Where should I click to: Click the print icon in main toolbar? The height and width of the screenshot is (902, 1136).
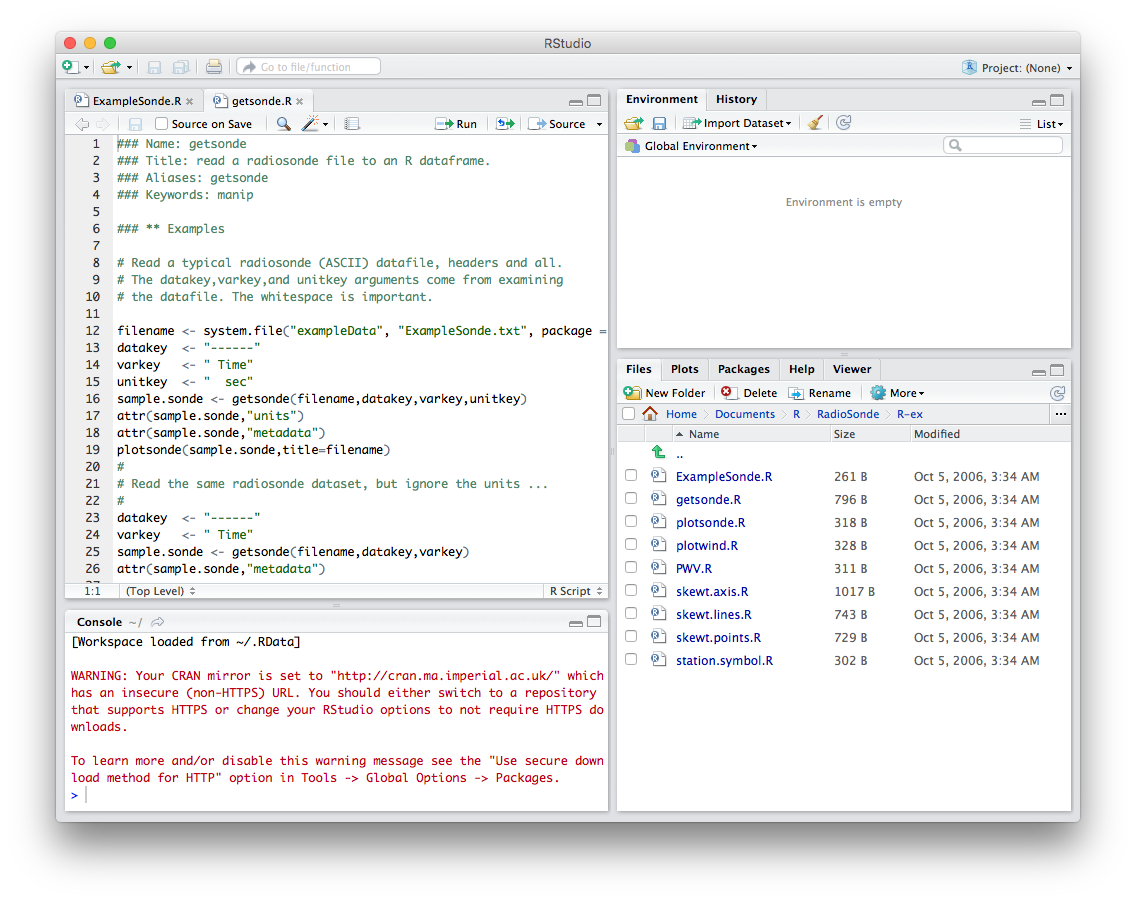tap(213, 67)
